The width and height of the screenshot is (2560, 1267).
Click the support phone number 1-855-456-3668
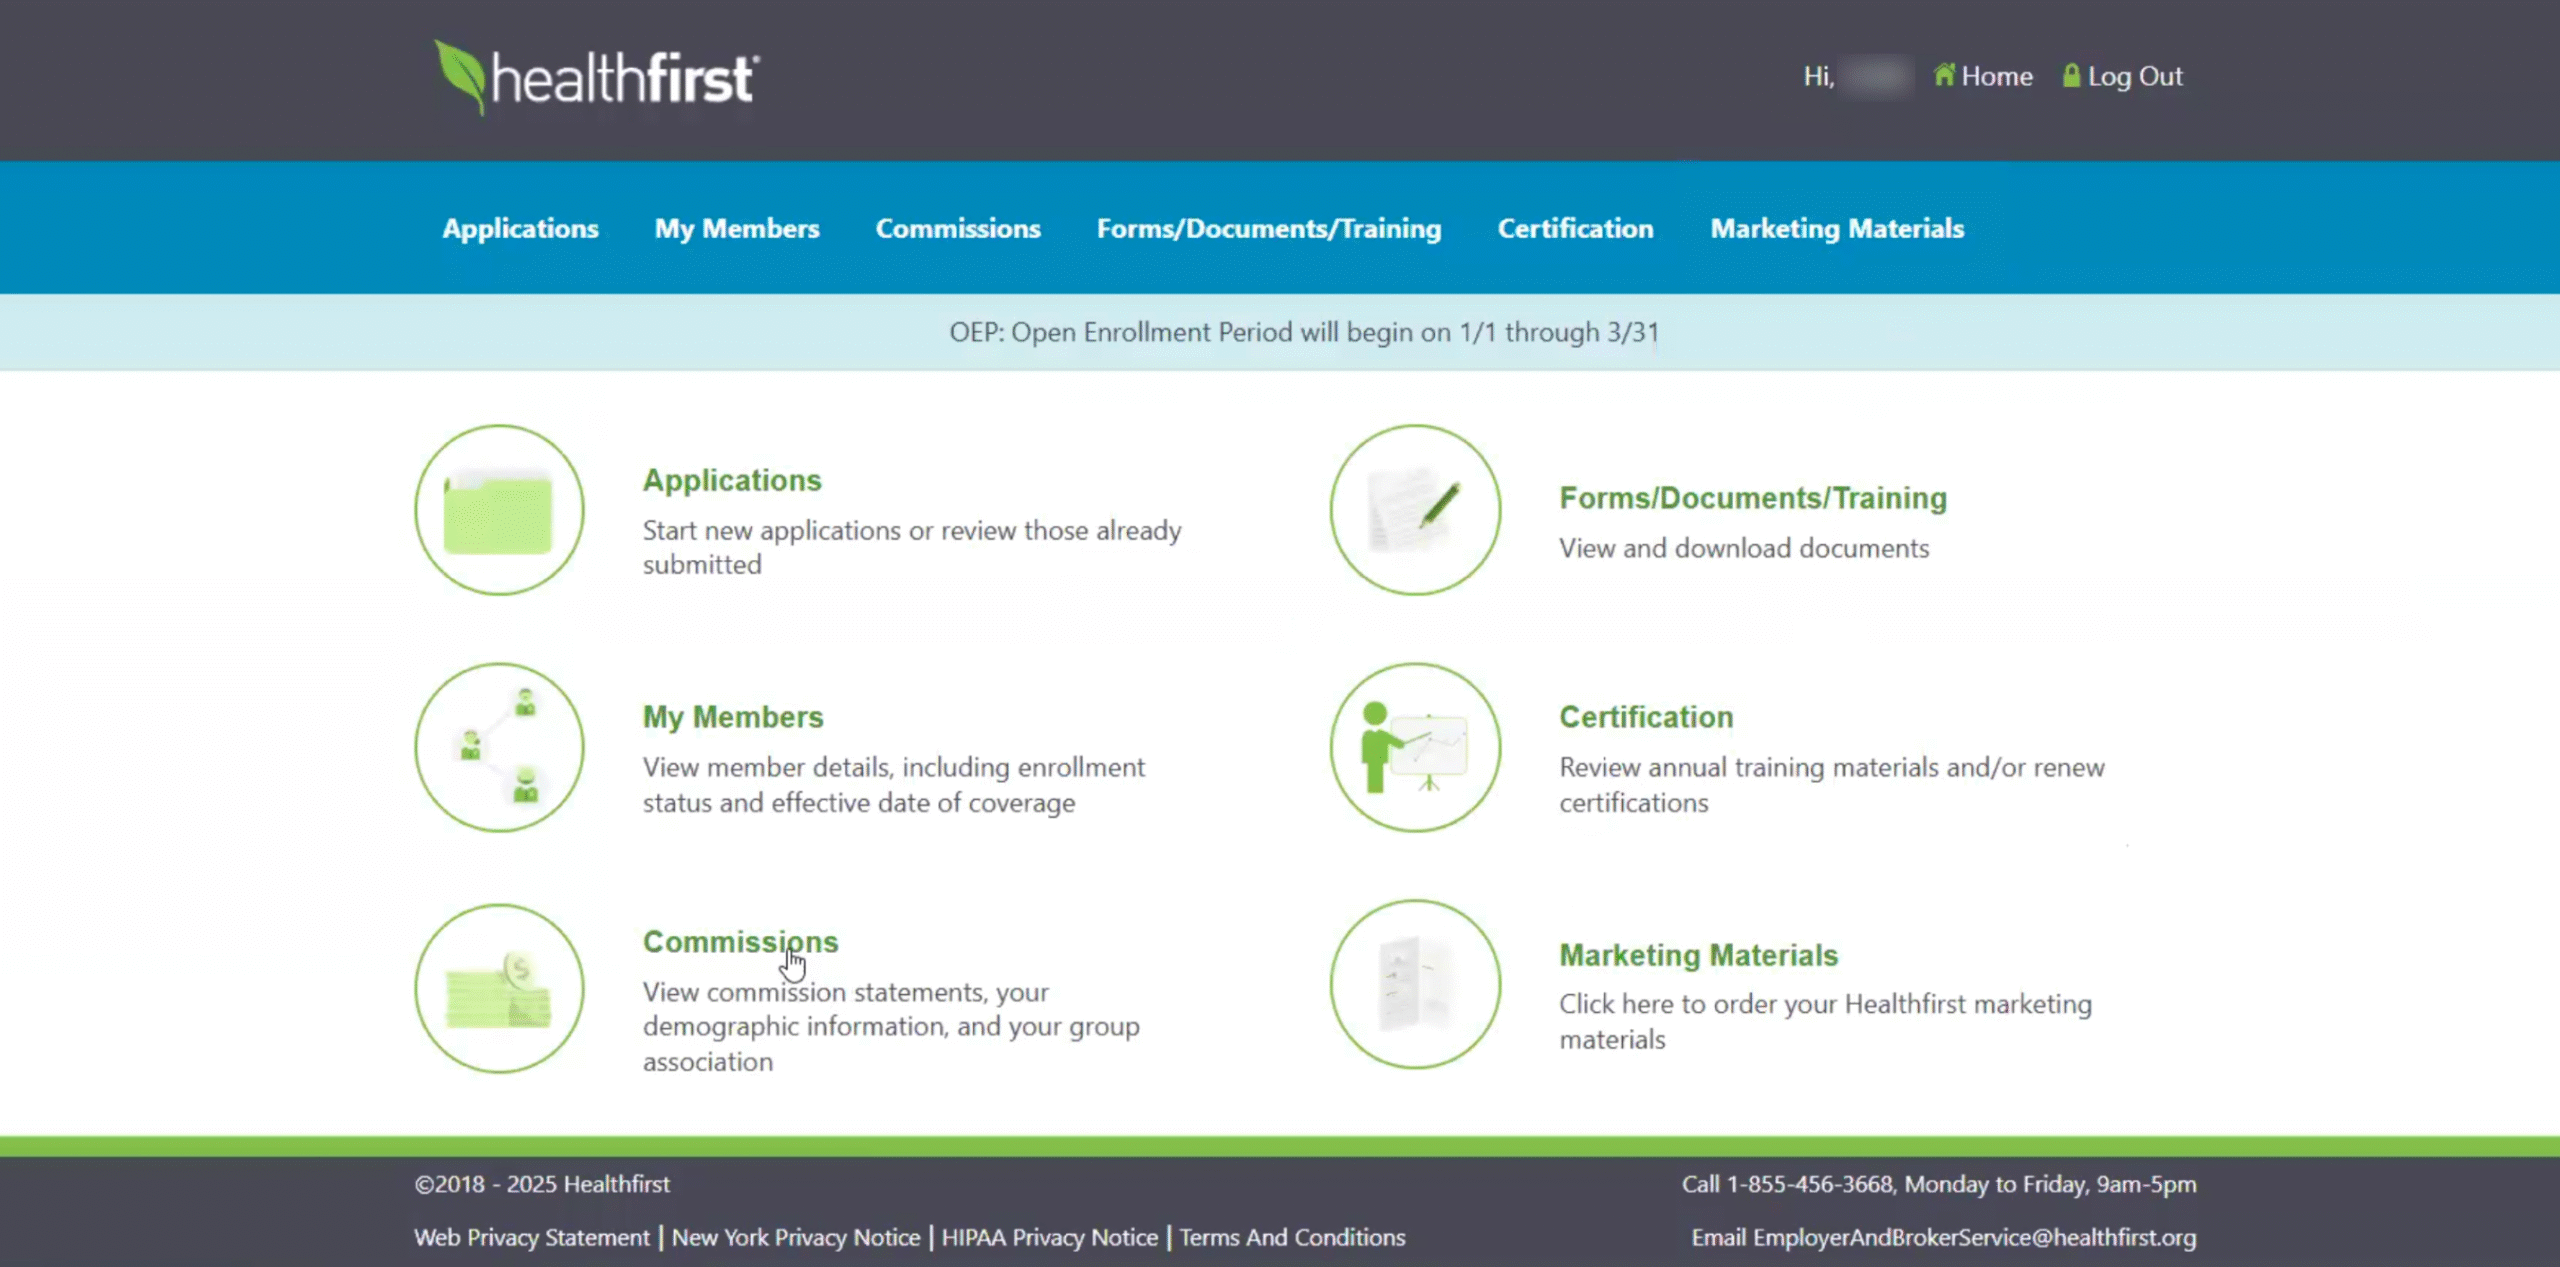click(x=1810, y=1184)
